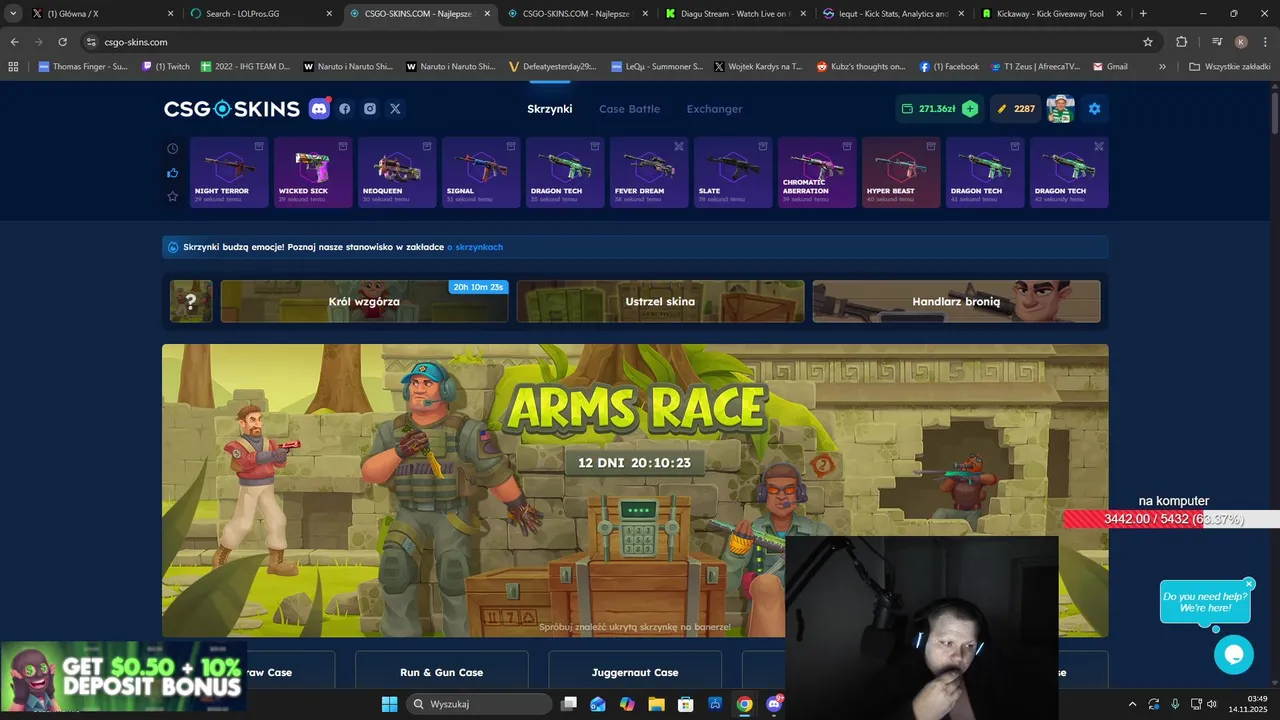This screenshot has height=720, width=1280.
Task: Click the 'Gmail' bookmark
Action: [1110, 67]
